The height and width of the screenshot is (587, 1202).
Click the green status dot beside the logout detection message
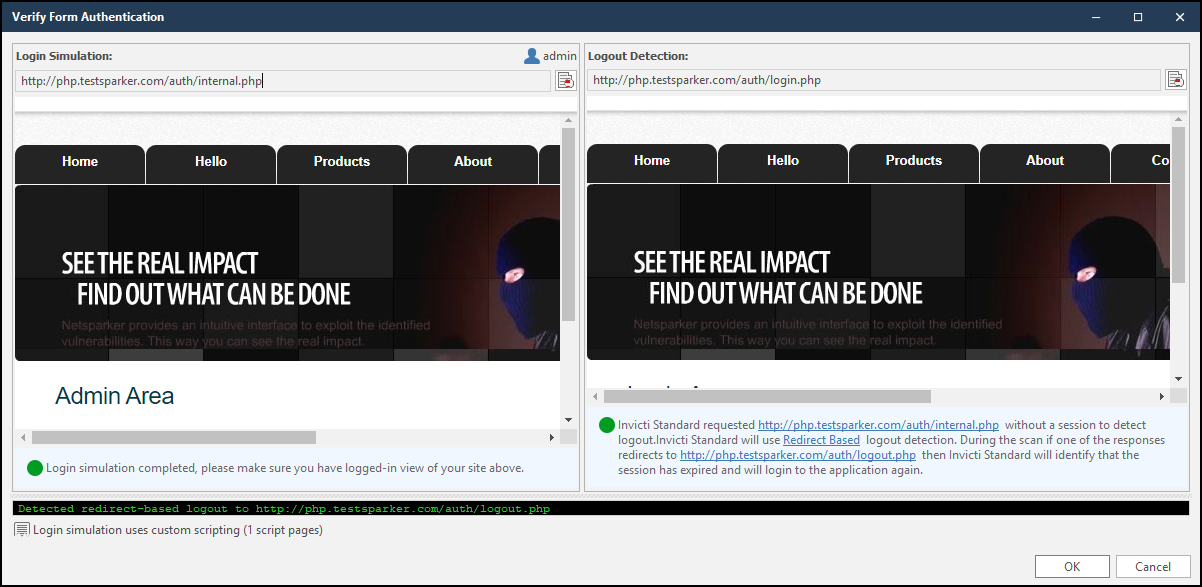pyautogui.click(x=606, y=424)
